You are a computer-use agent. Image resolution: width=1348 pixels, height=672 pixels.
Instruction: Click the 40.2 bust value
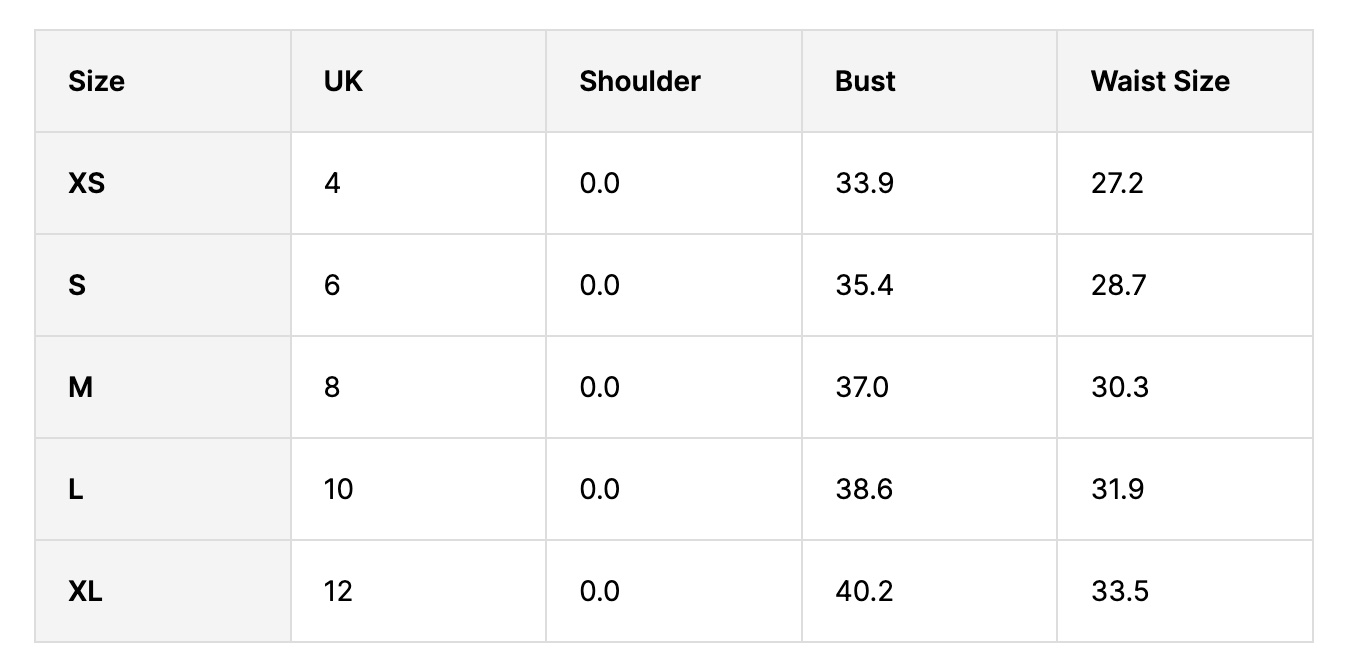coord(864,592)
